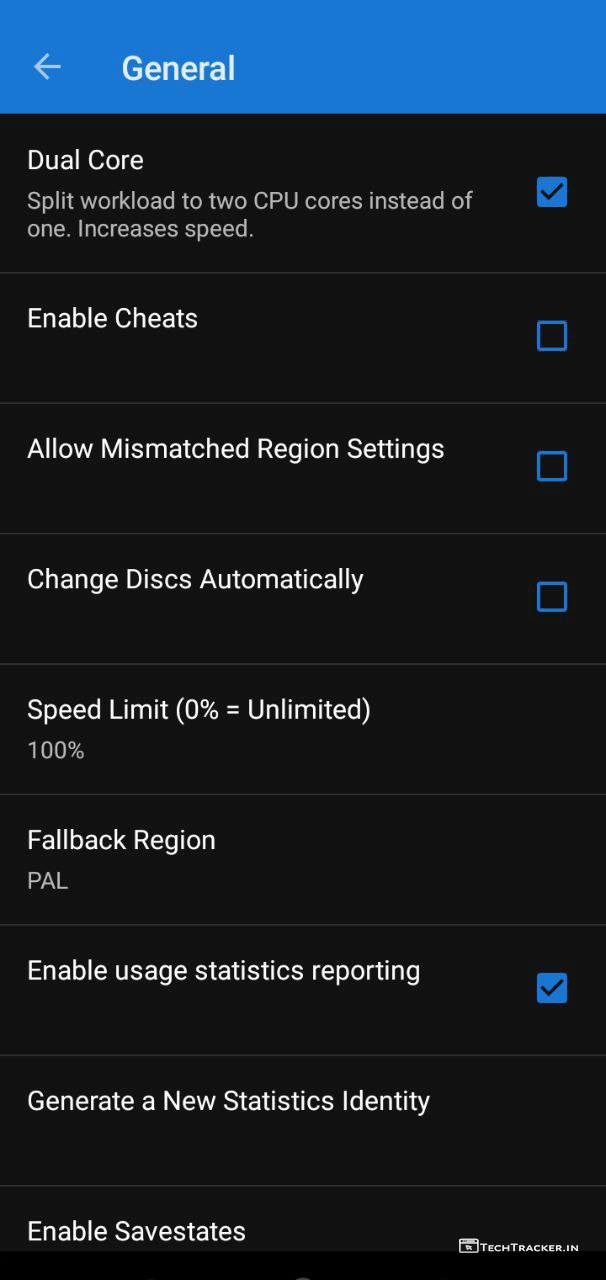Tap the back arrow icon
Screen dimensions: 606x1280
(47, 67)
